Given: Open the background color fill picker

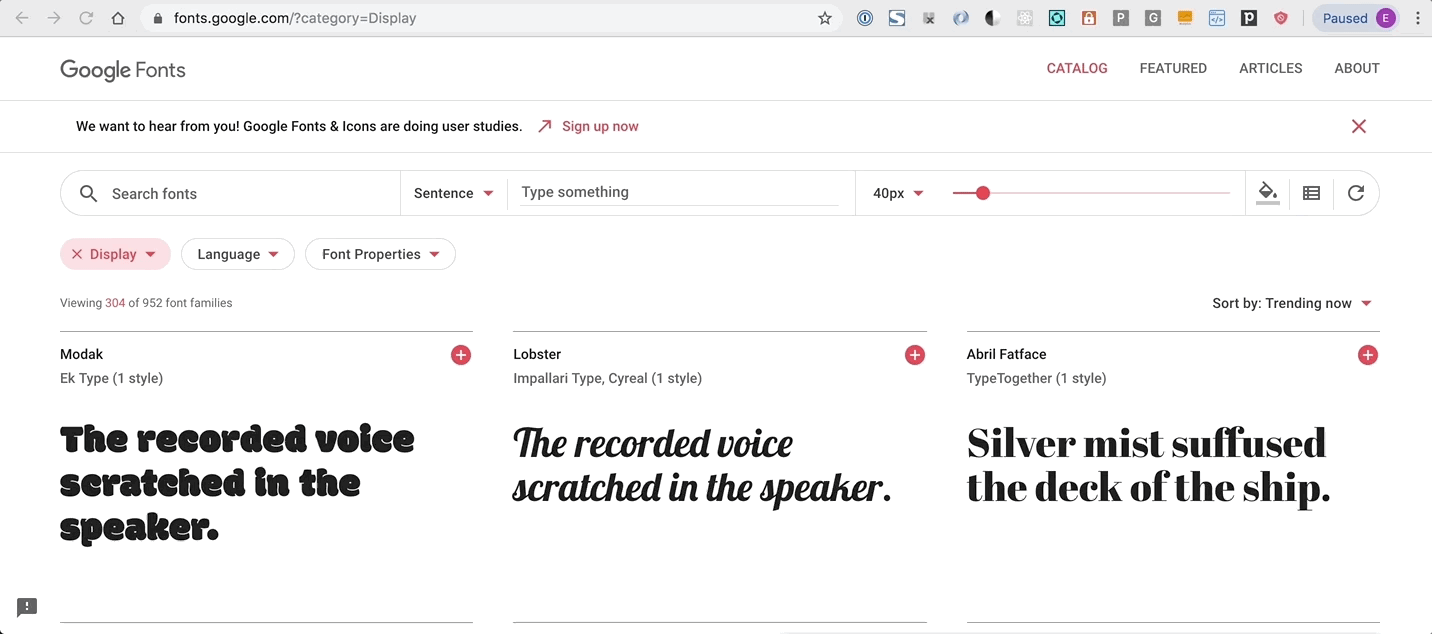Looking at the screenshot, I should [1267, 193].
